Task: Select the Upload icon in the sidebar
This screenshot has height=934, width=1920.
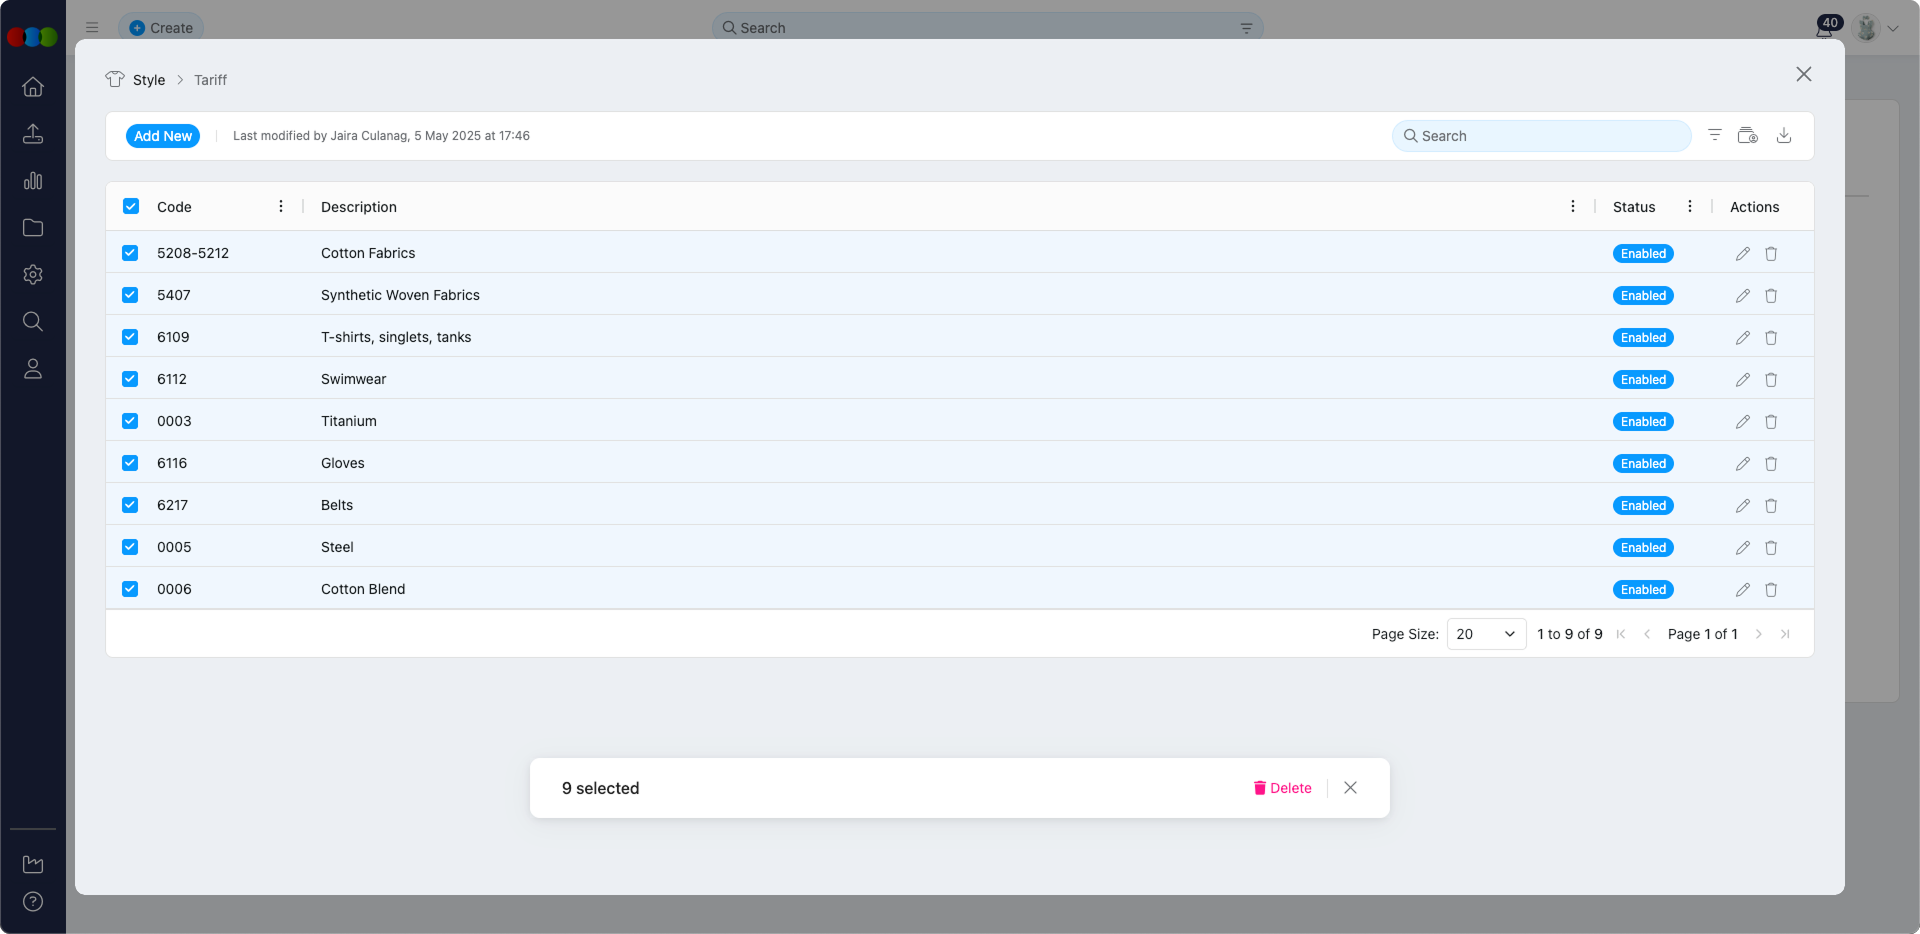Action: (x=33, y=134)
